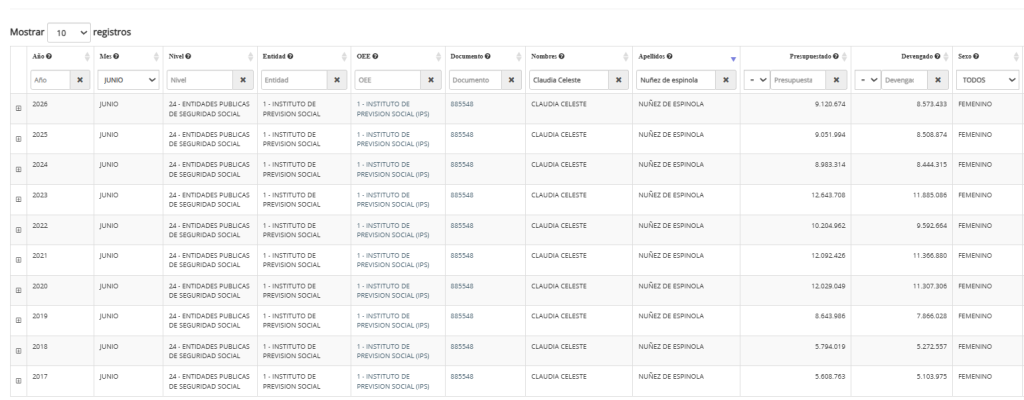Expand the 2019 row details
1024x400 pixels.
(18, 320)
